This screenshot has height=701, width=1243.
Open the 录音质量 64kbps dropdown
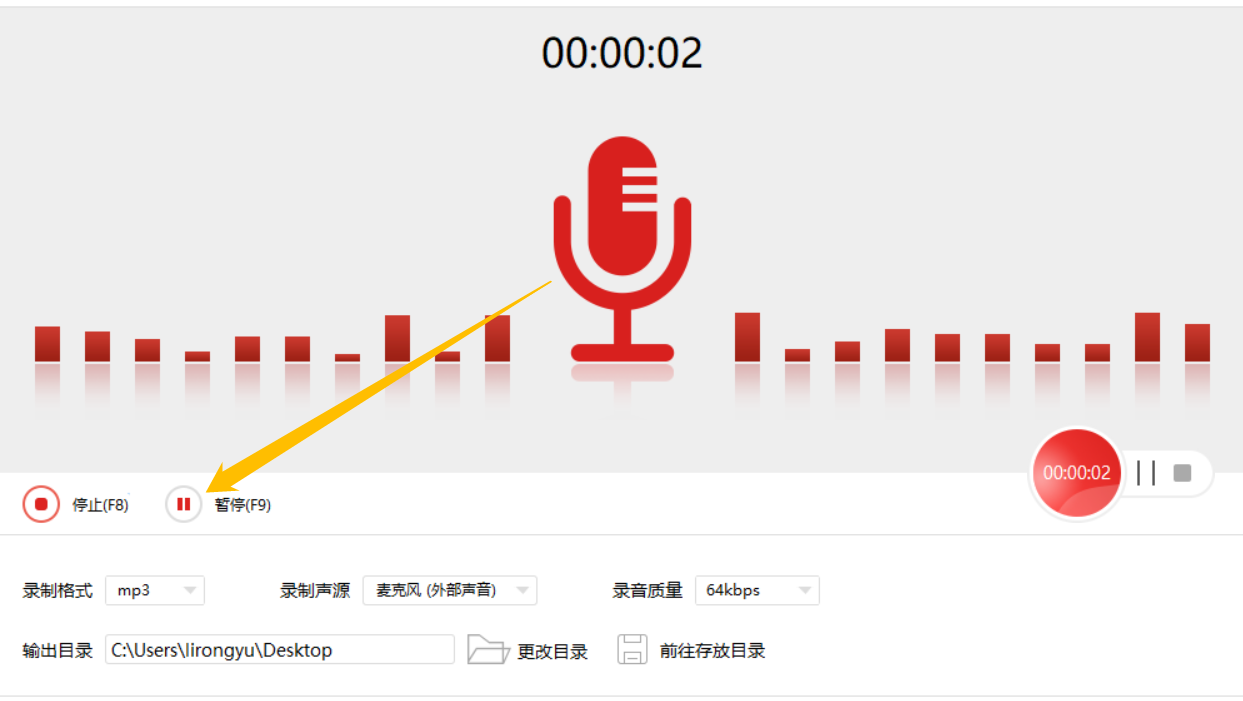point(757,590)
